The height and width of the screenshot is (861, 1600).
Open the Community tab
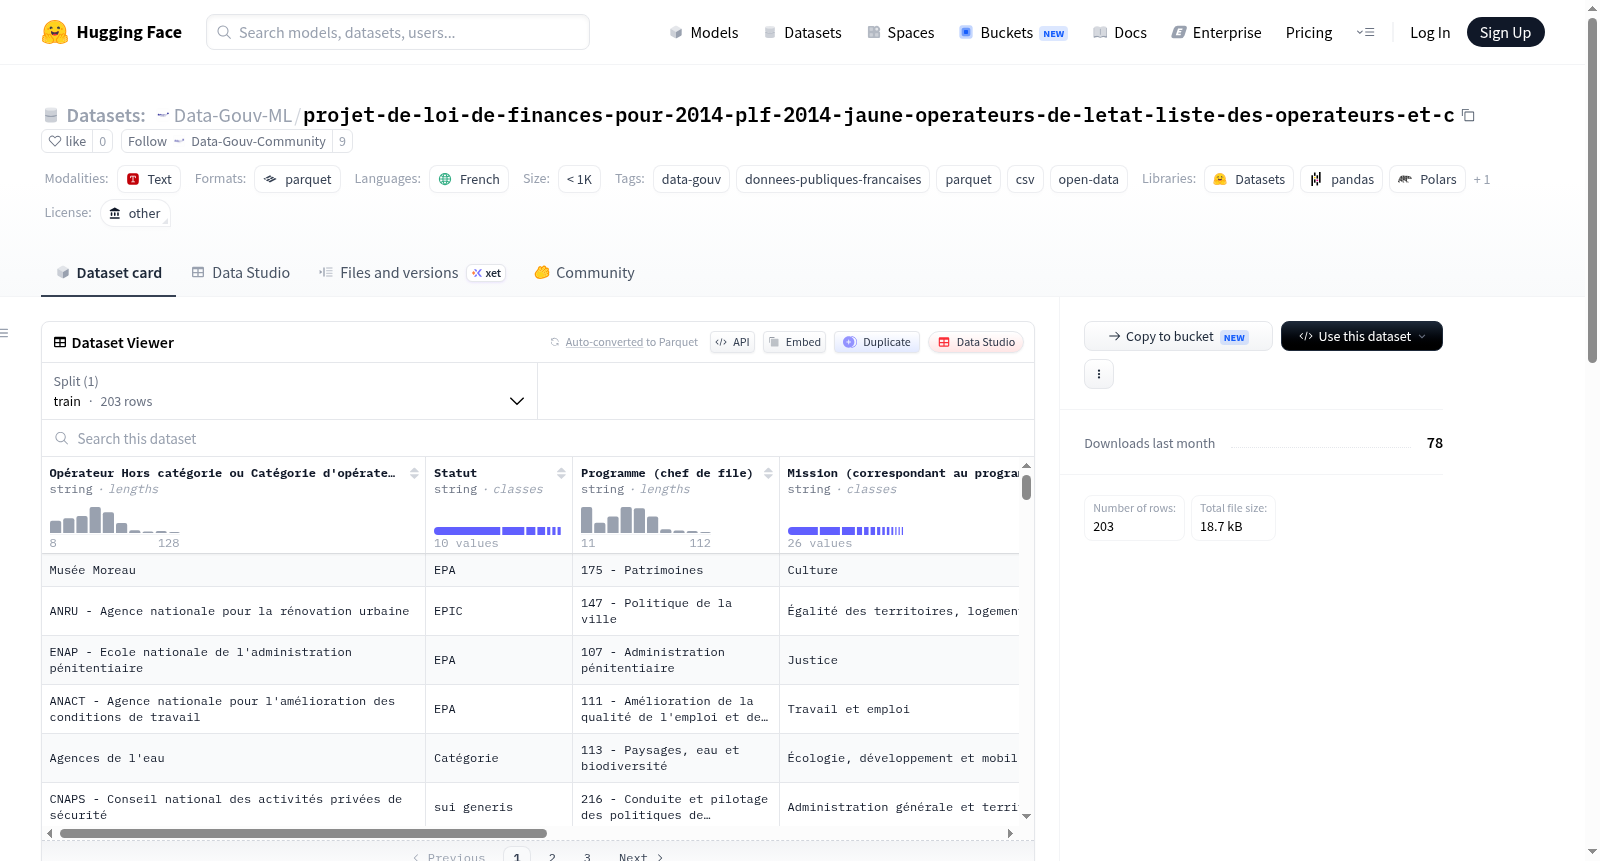(x=585, y=272)
